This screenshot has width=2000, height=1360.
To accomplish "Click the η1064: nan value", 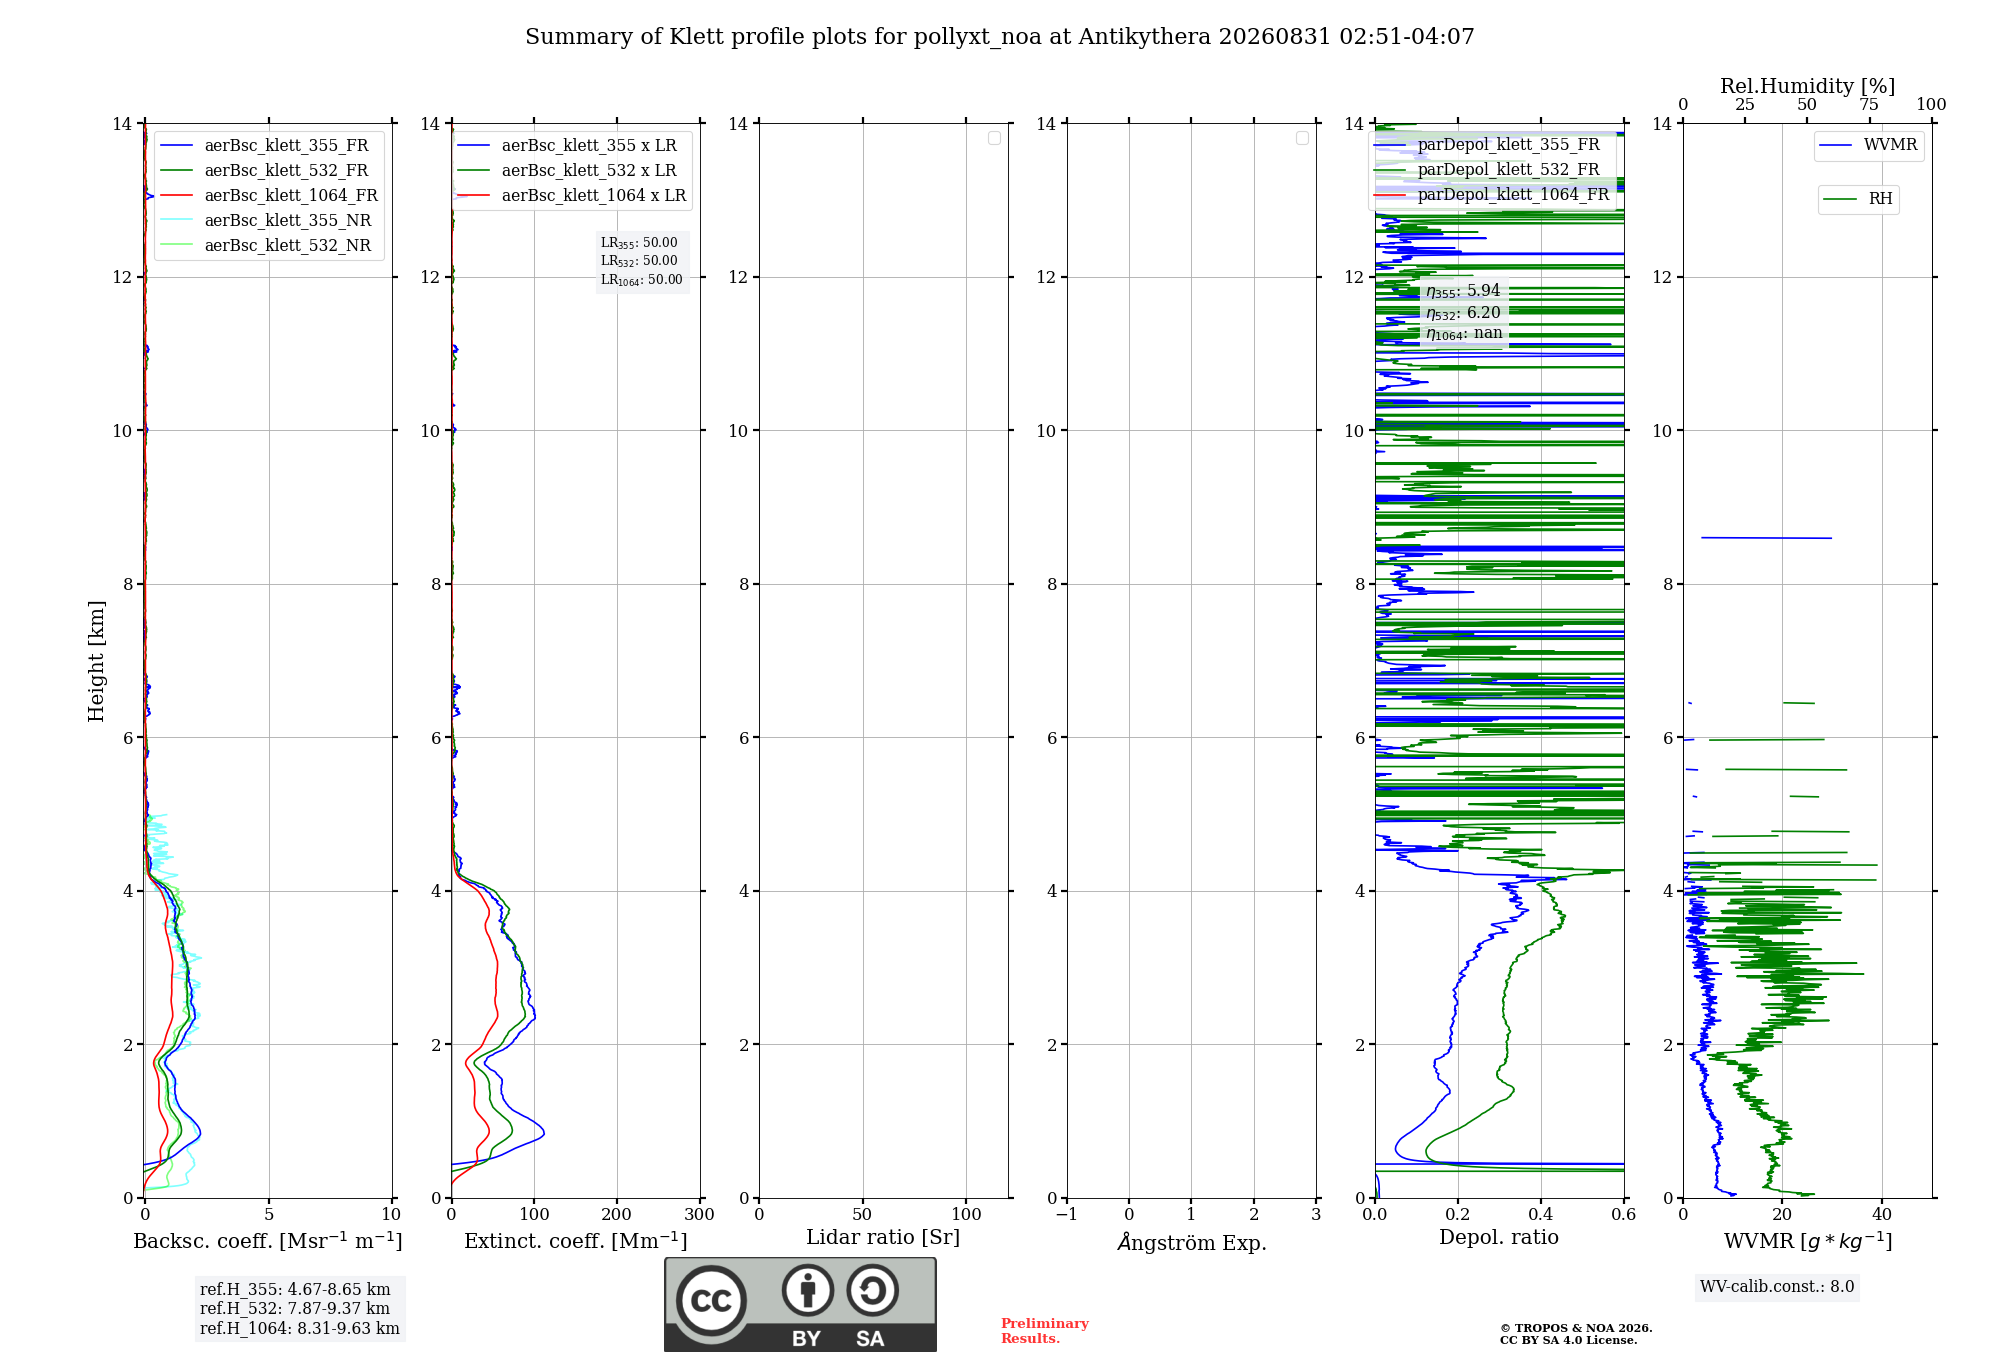I will pyautogui.click(x=1464, y=334).
